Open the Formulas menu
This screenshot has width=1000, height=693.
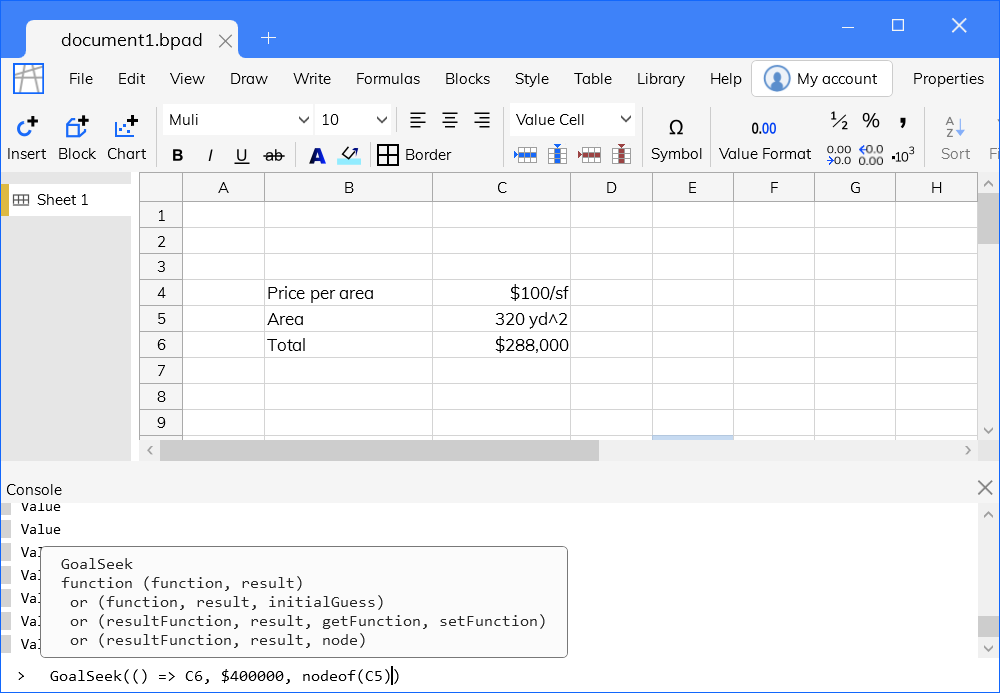coord(388,79)
